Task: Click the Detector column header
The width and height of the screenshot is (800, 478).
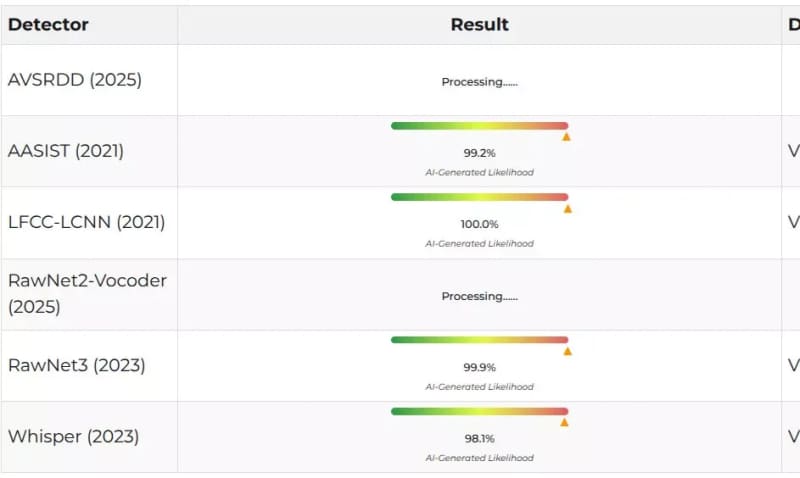Action: [x=48, y=24]
